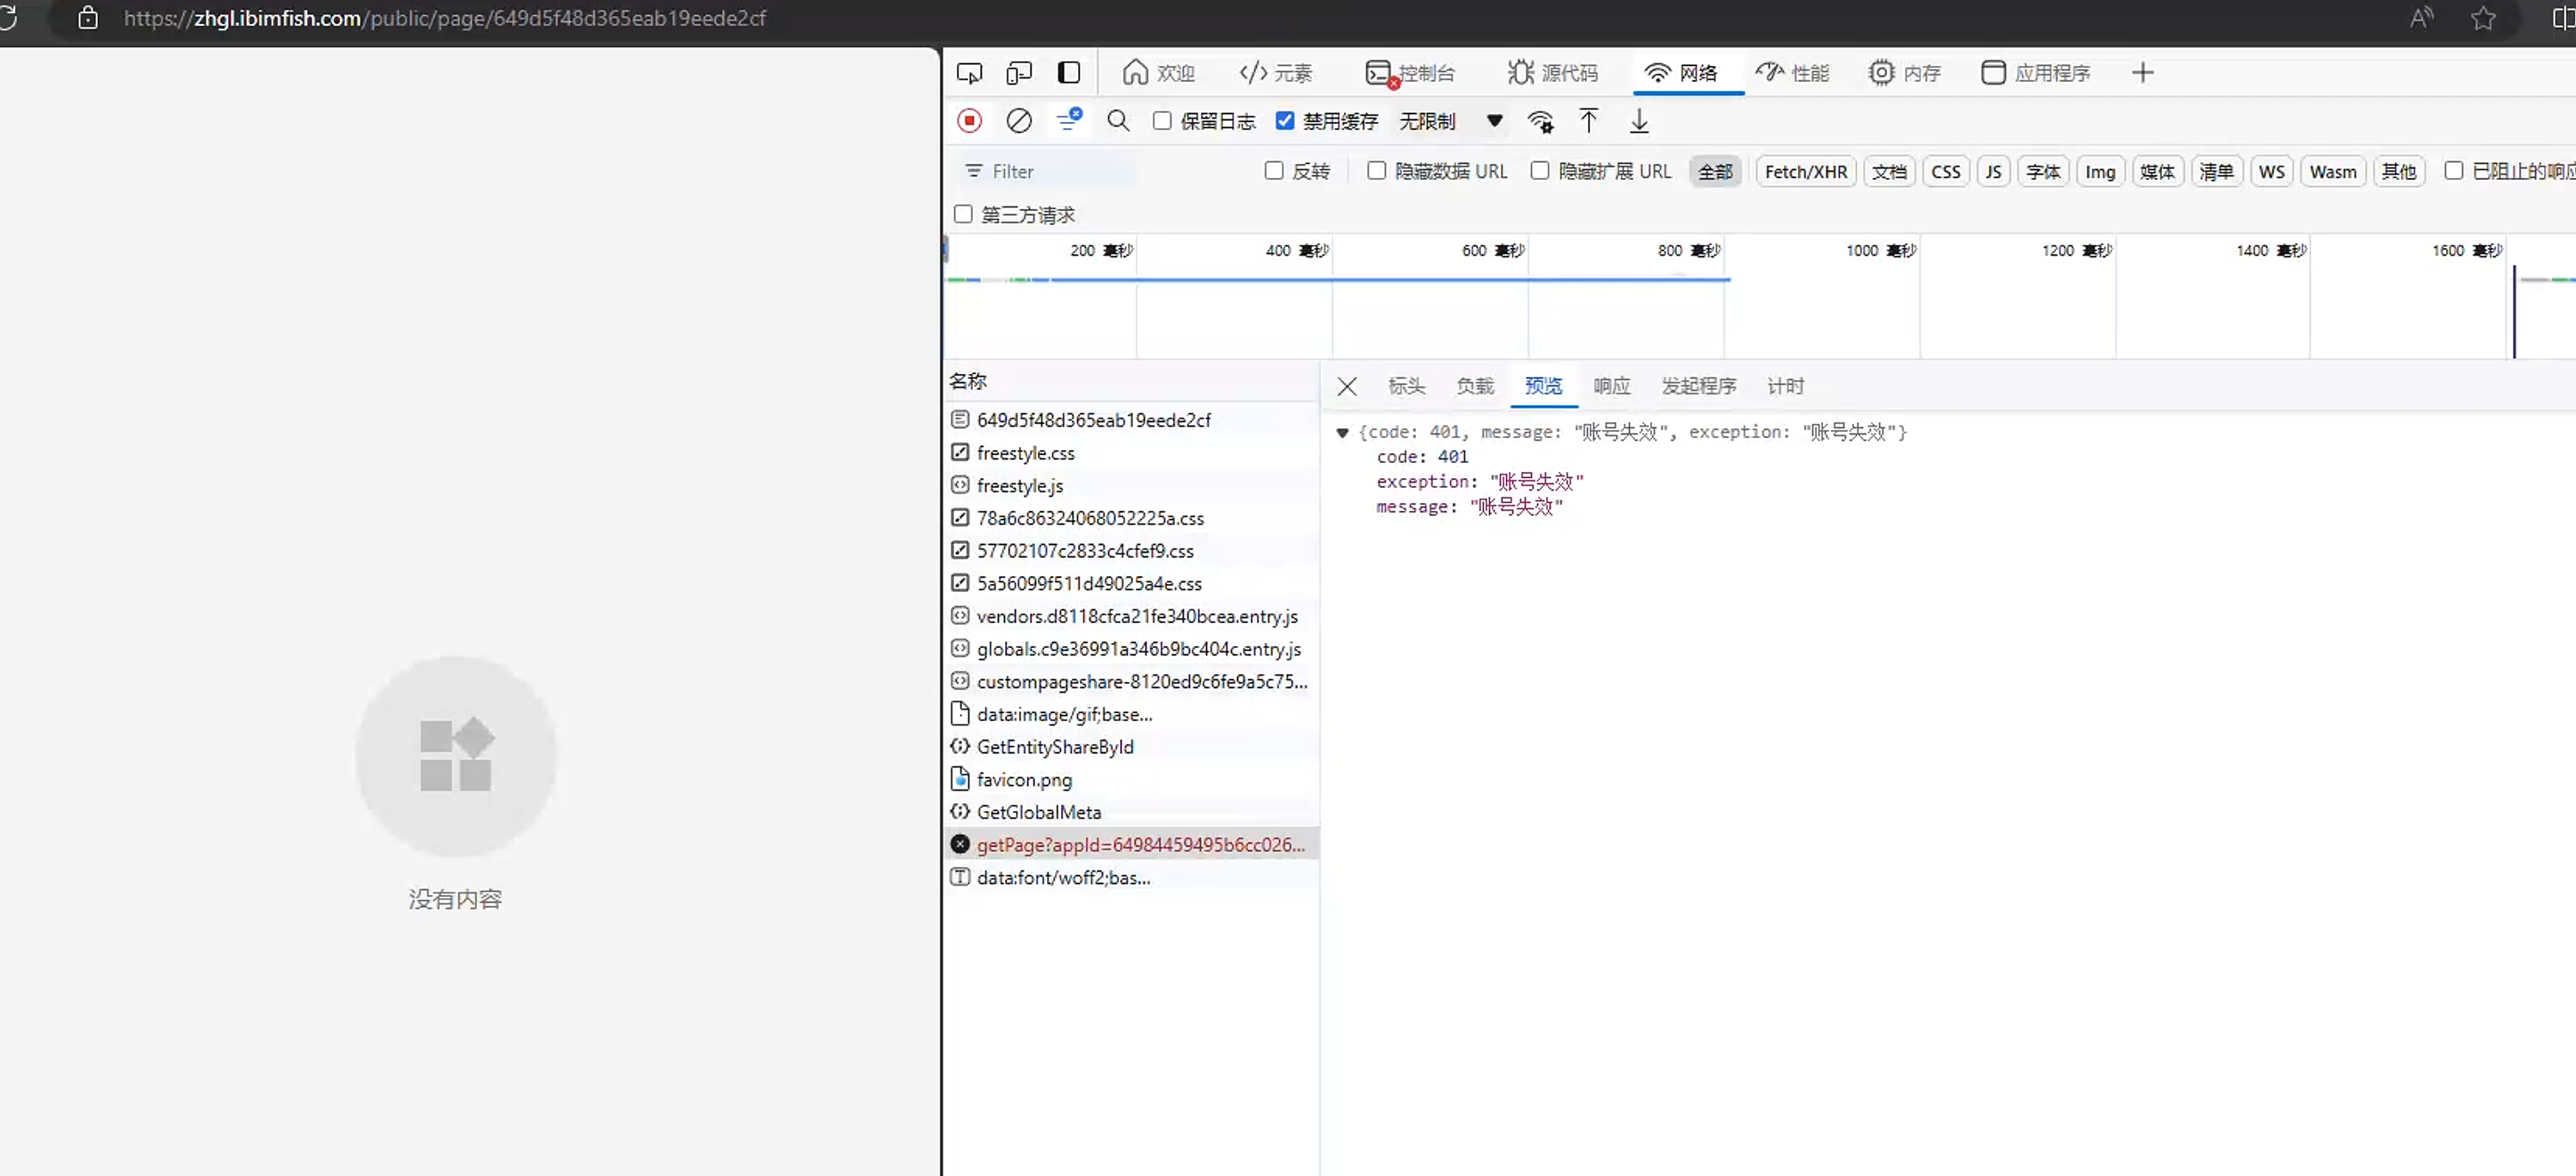Click the add more tools plus icon
Image resolution: width=2576 pixels, height=1176 pixels.
point(2142,73)
